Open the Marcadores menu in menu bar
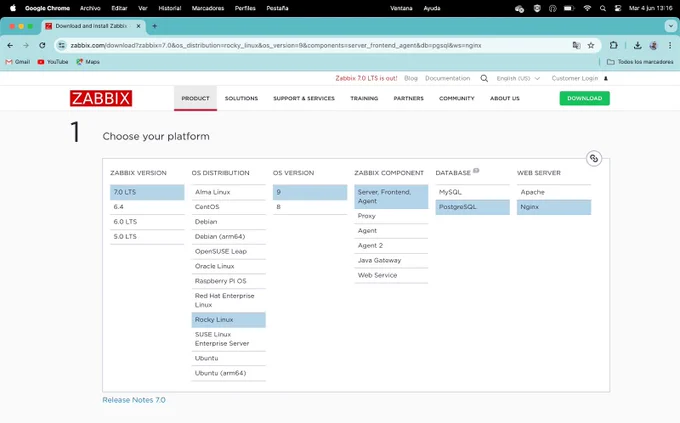 208,8
